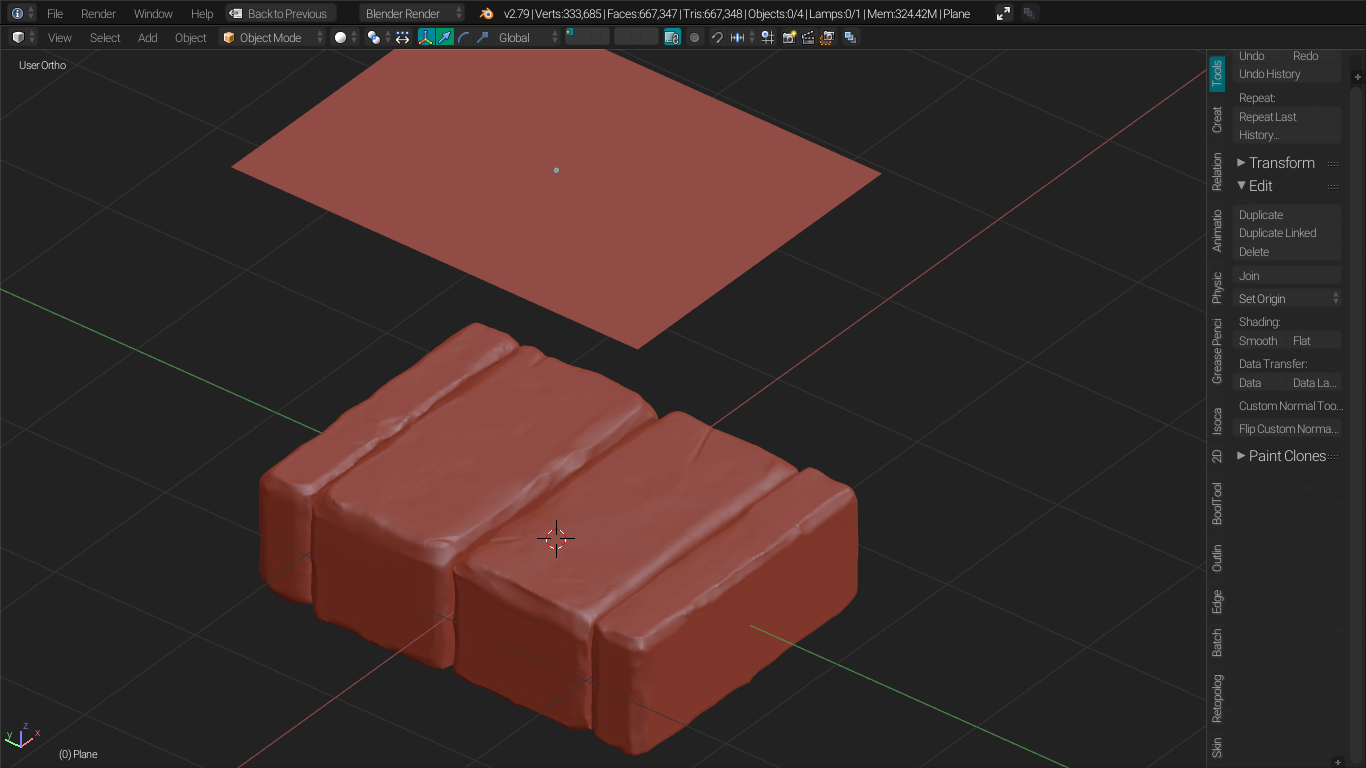Open the repeat History... list
Viewport: 1366px width, 768px height.
[x=1287, y=135]
